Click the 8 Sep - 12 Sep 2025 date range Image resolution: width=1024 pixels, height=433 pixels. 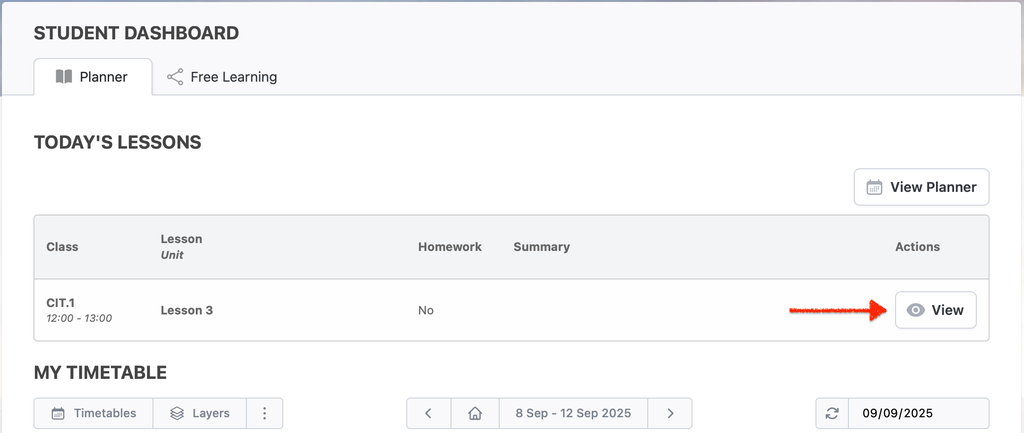[x=572, y=413]
